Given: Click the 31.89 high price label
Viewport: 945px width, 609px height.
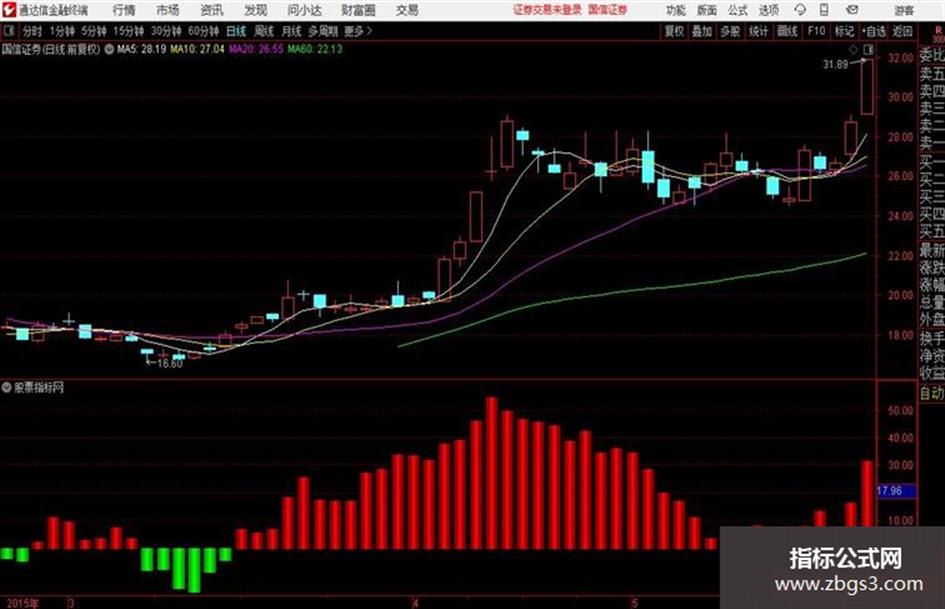Looking at the screenshot, I should coord(835,64).
